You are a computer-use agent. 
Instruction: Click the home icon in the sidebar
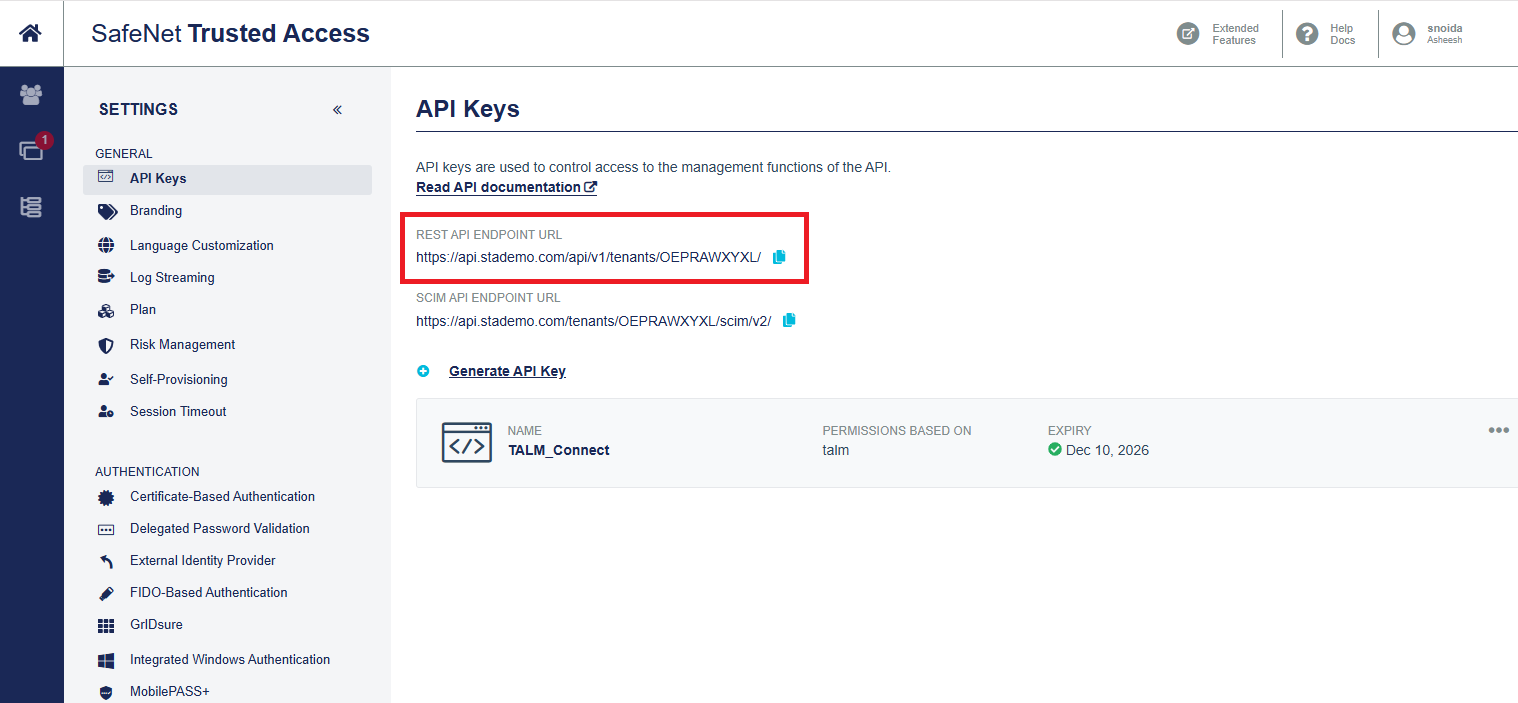30,32
